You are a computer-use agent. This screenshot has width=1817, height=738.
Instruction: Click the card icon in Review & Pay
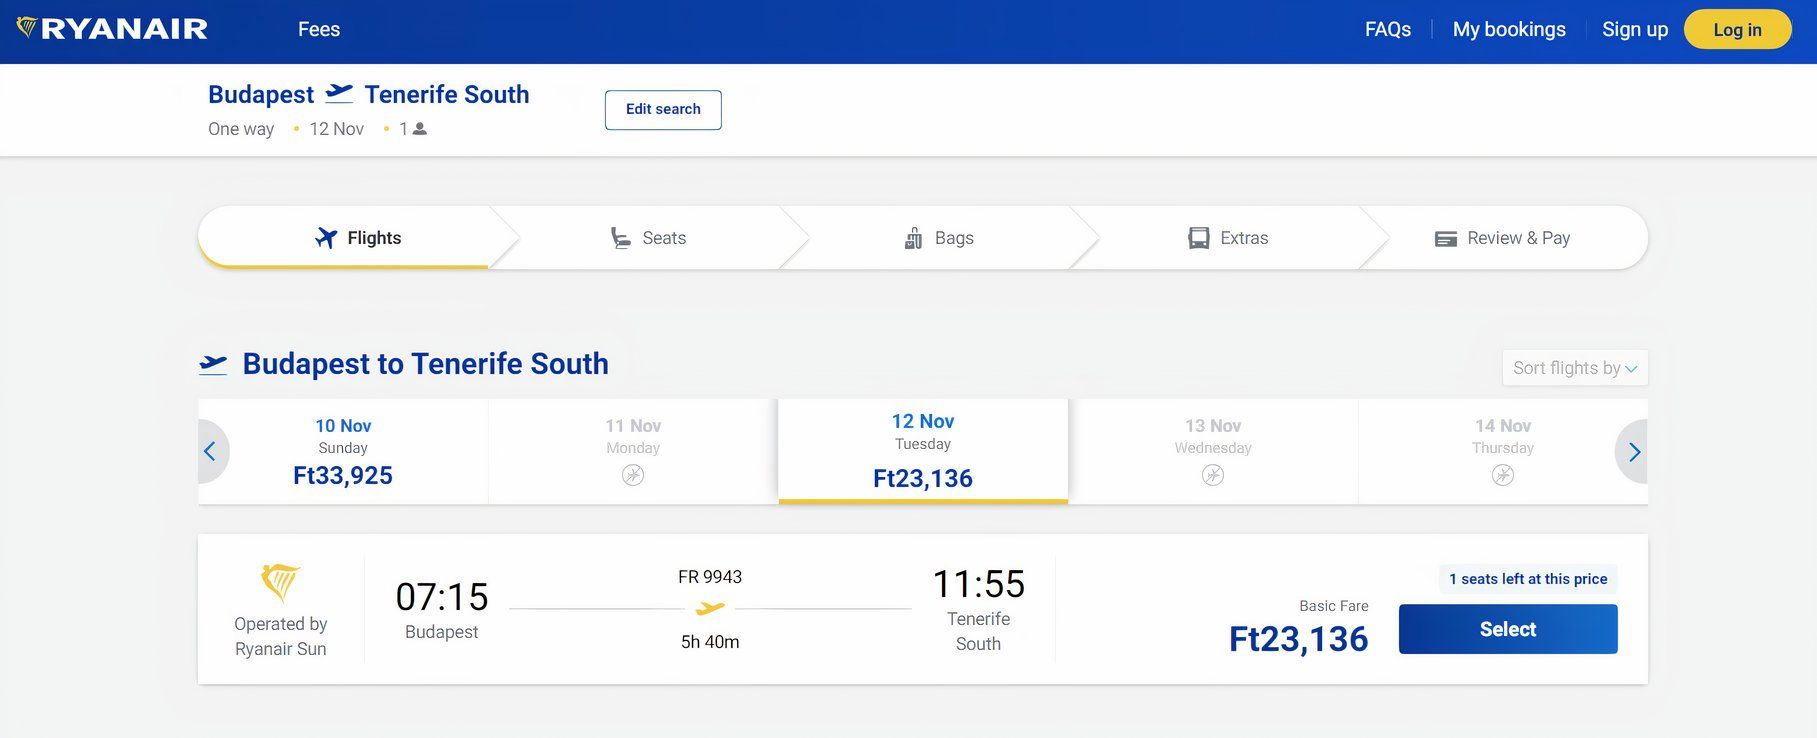1445,239
